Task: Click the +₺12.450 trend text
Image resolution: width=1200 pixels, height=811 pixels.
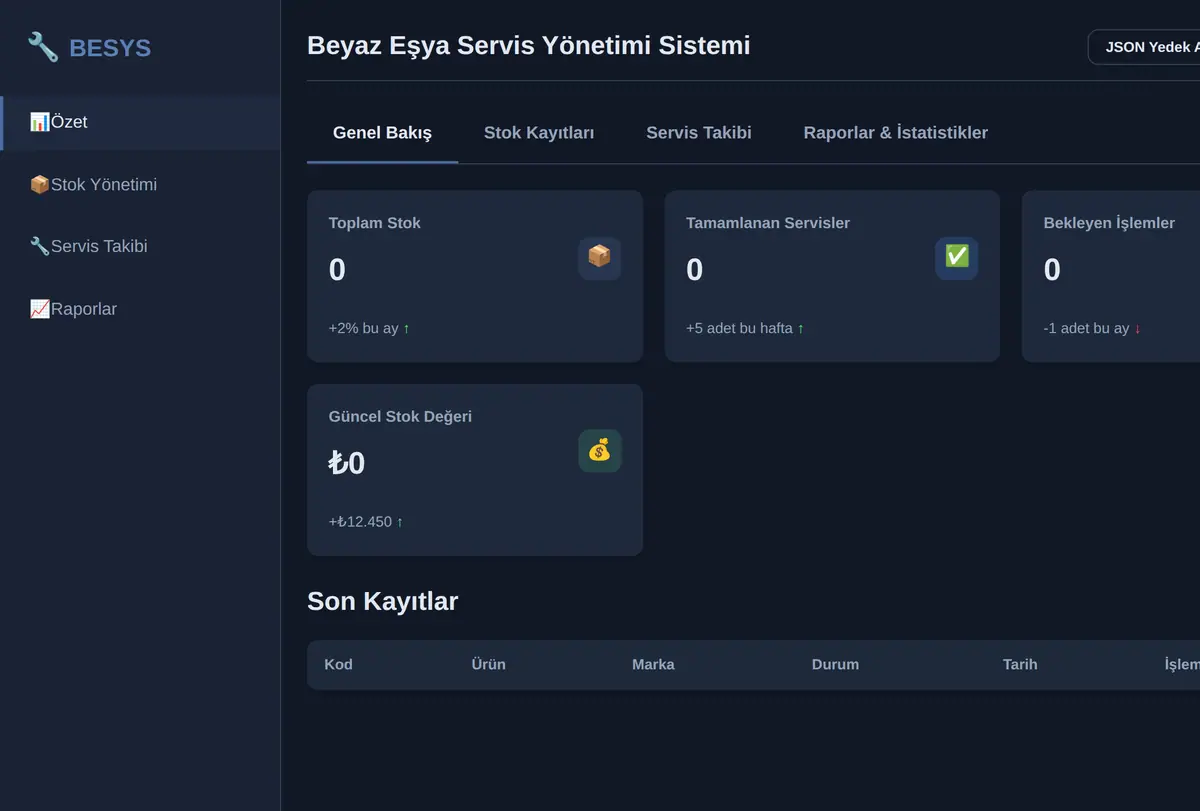Action: point(366,522)
